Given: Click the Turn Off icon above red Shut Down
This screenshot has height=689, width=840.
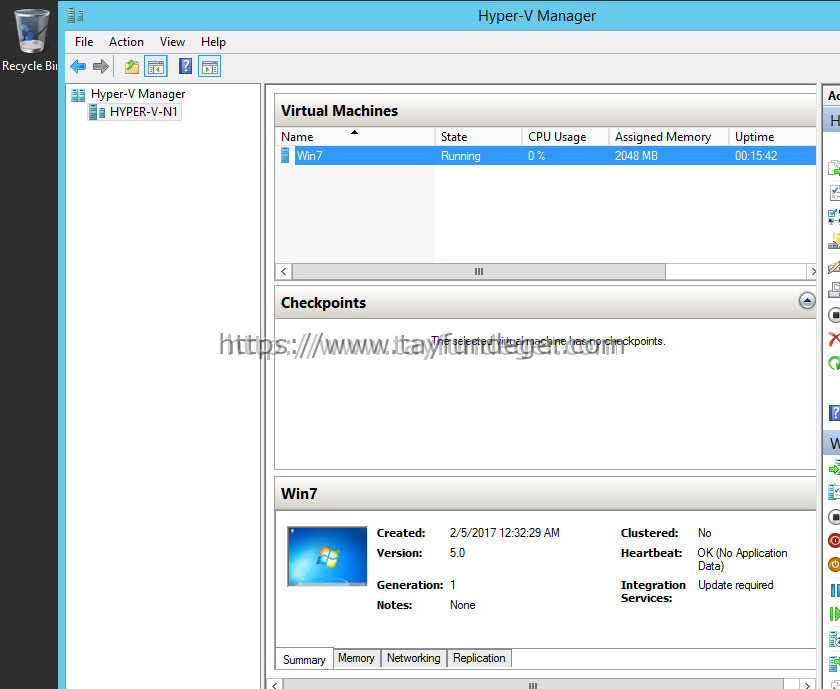Looking at the screenshot, I should pyautogui.click(x=834, y=517).
